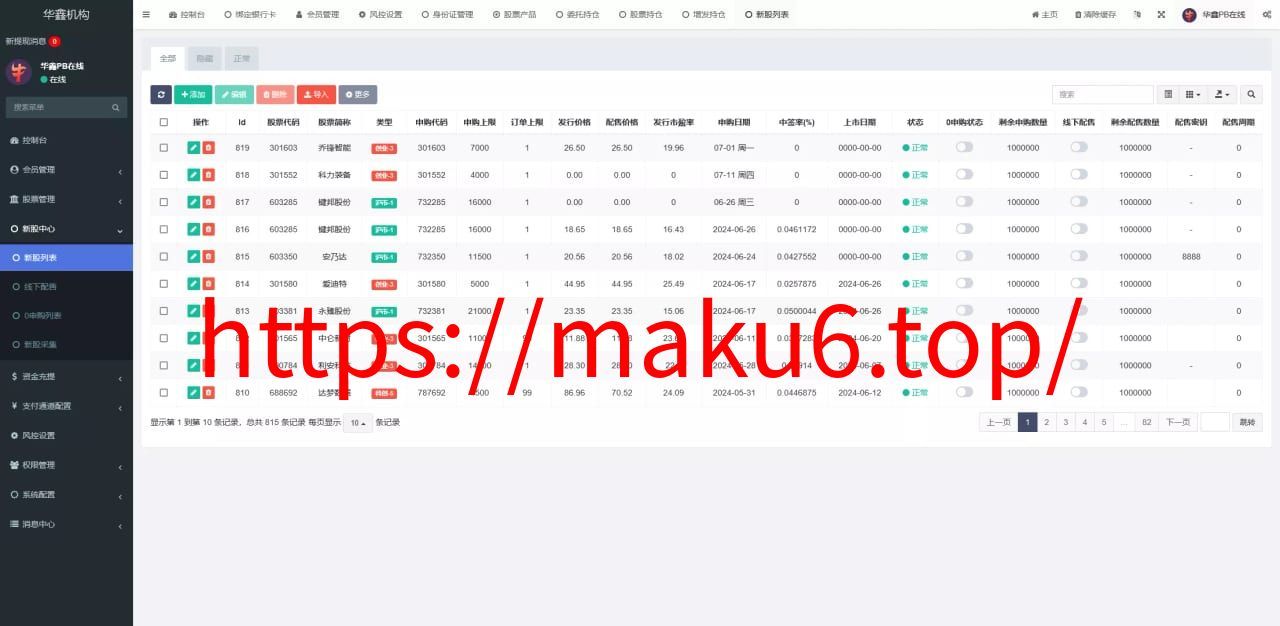Edit row 816 with pencil icon
The image size is (1280, 626).
tap(193, 229)
